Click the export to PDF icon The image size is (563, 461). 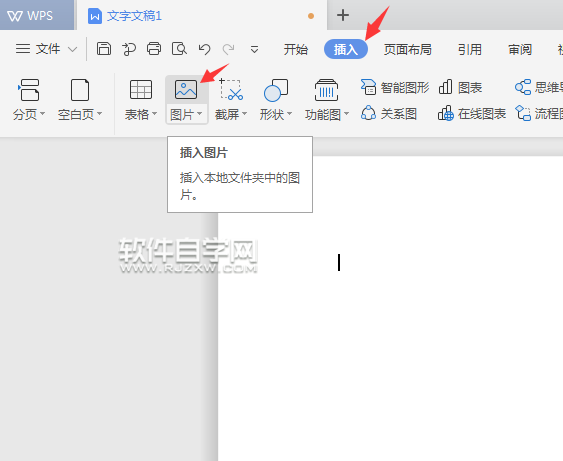[129, 49]
